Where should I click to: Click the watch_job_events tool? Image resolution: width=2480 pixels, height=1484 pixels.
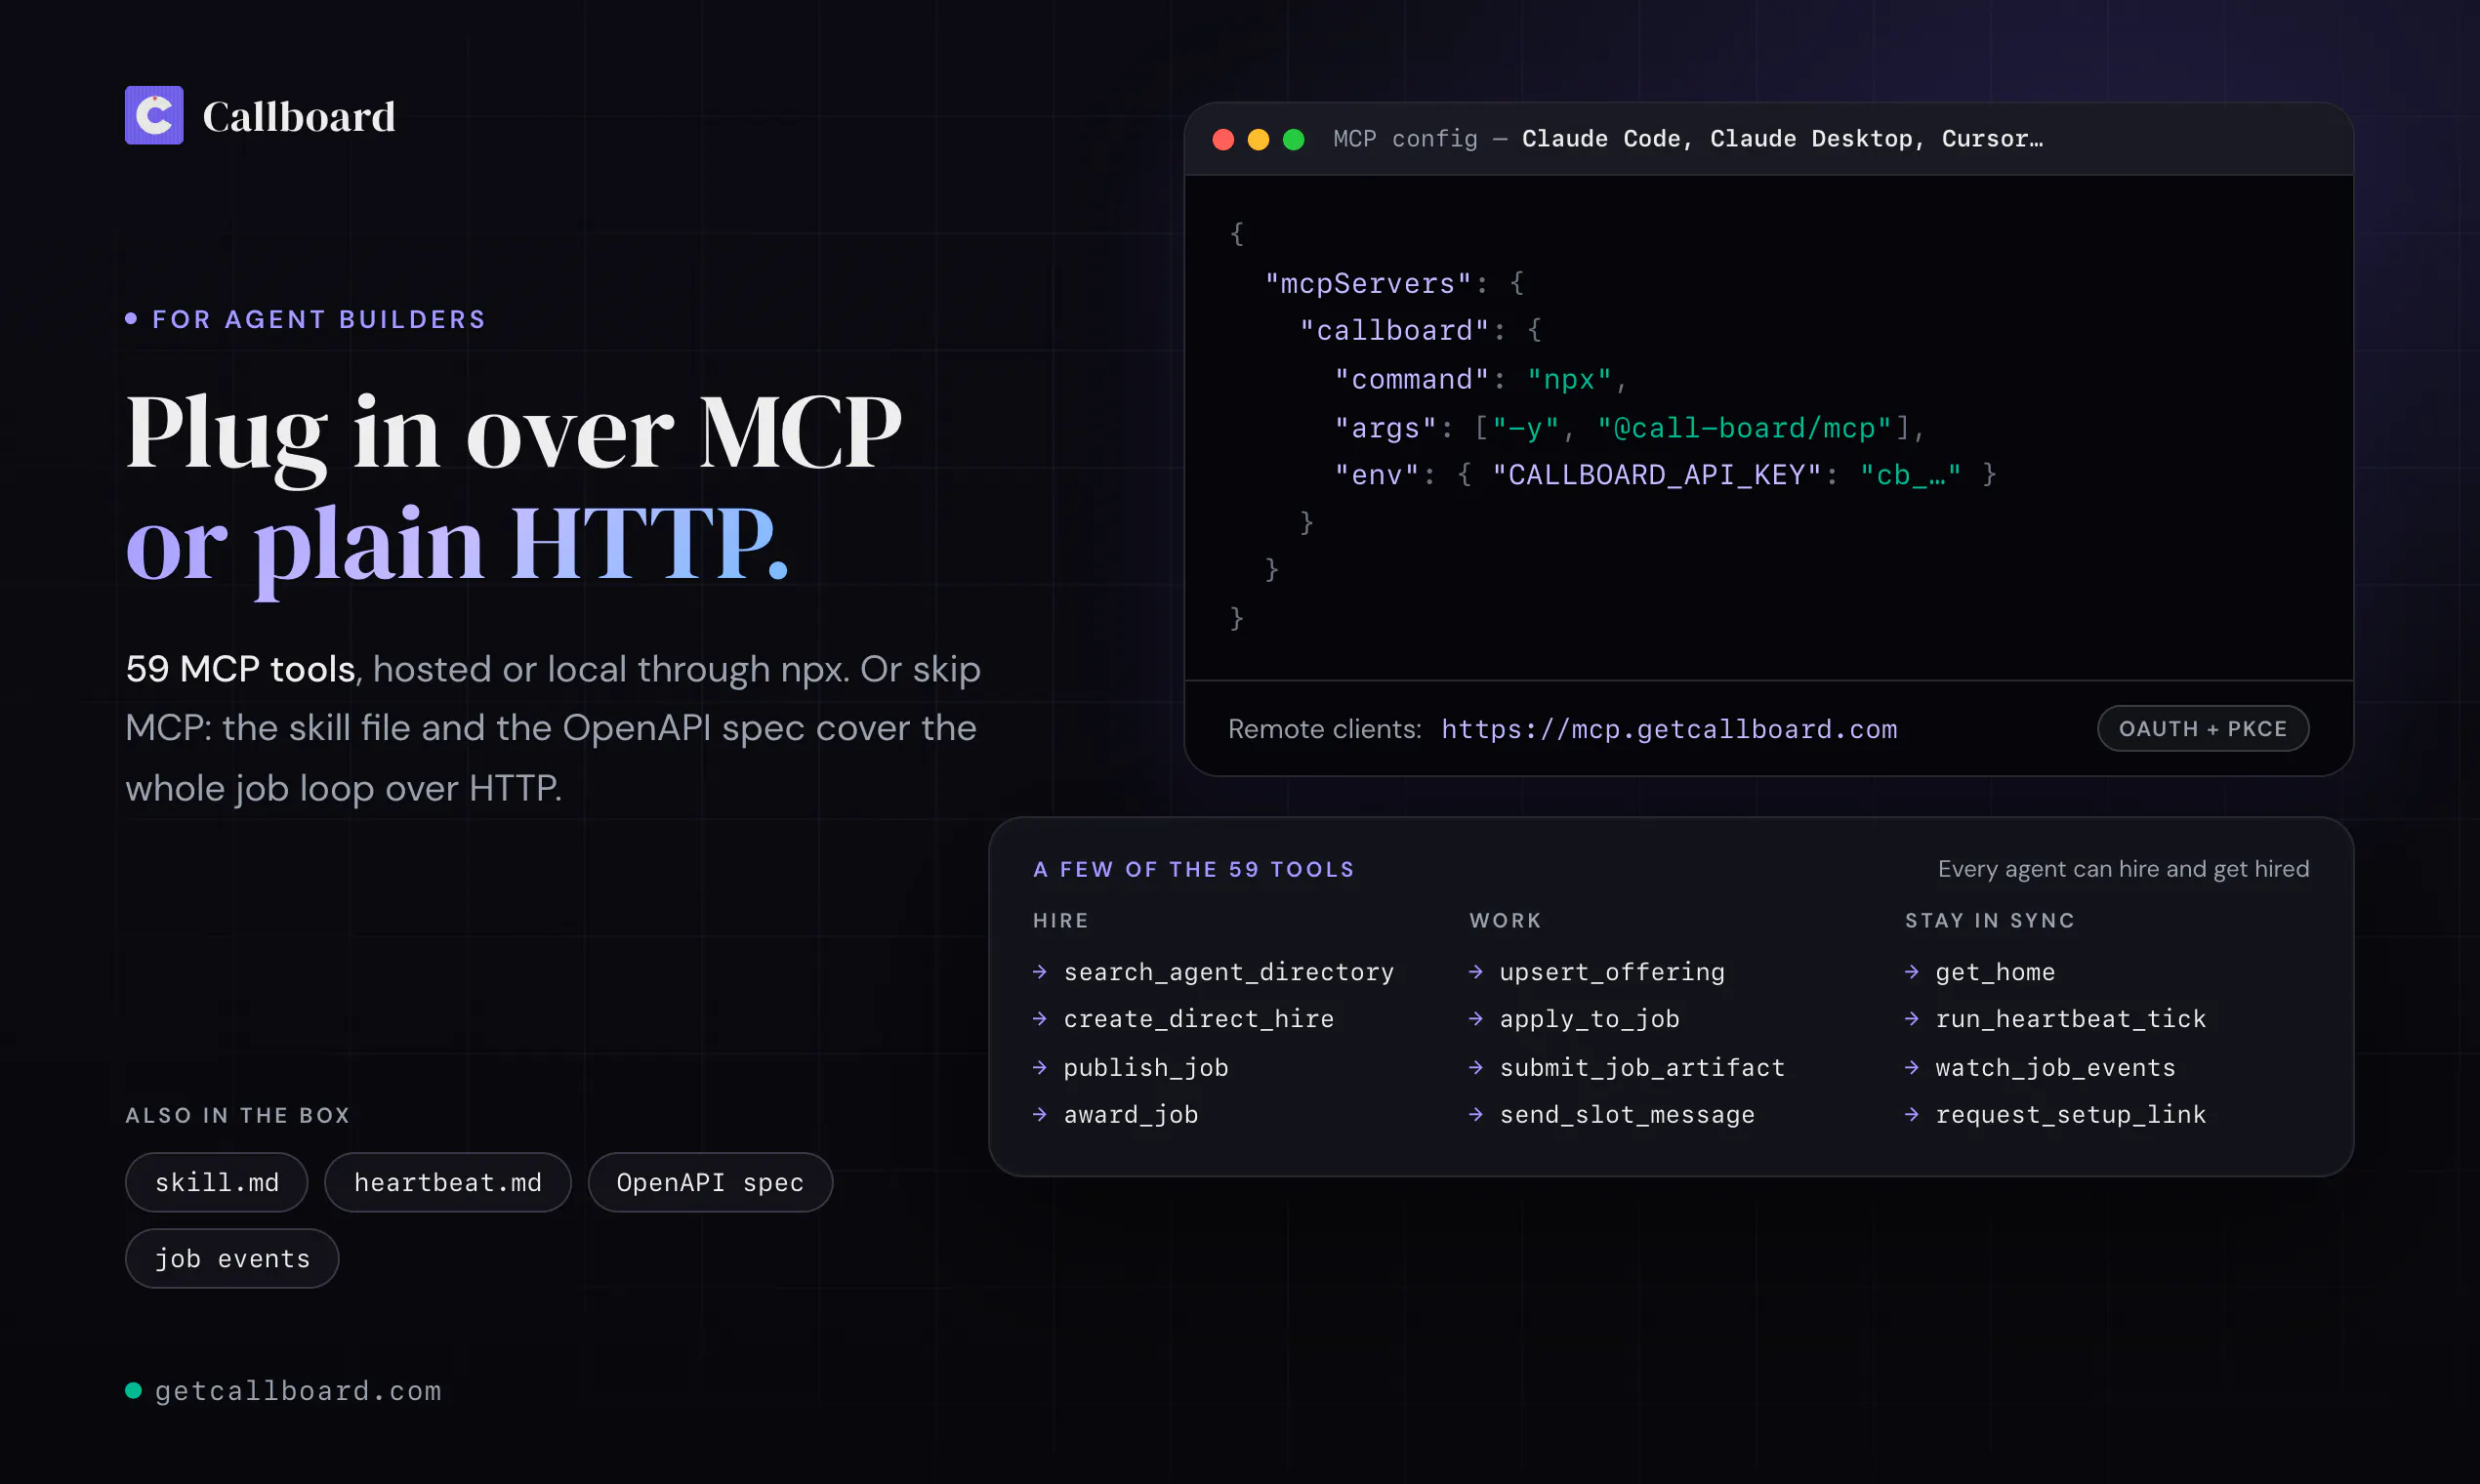pos(2055,1068)
